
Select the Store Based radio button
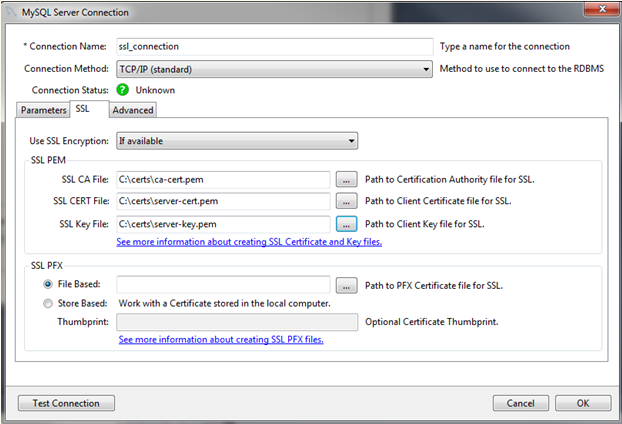(48, 303)
